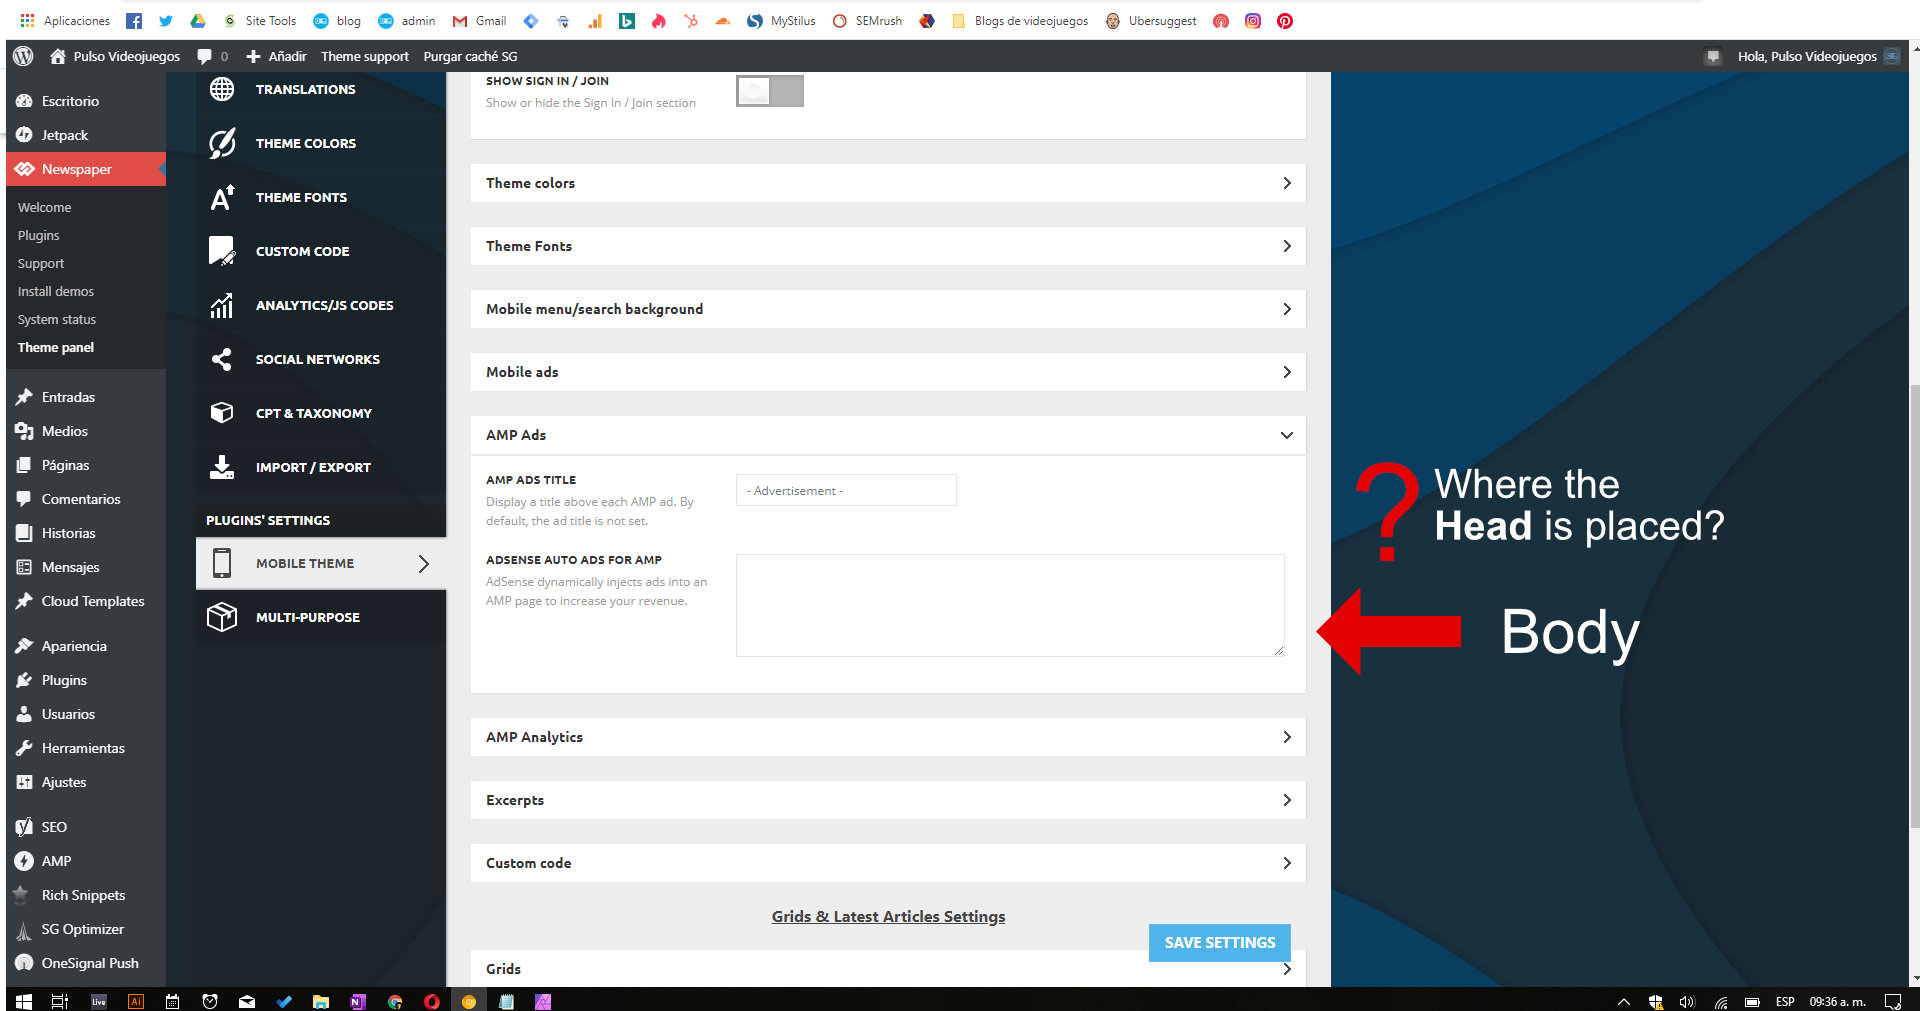Screen dimensions: 1920x1011
Task: Click the AdSense Auto Ads textarea
Action: tap(1010, 605)
